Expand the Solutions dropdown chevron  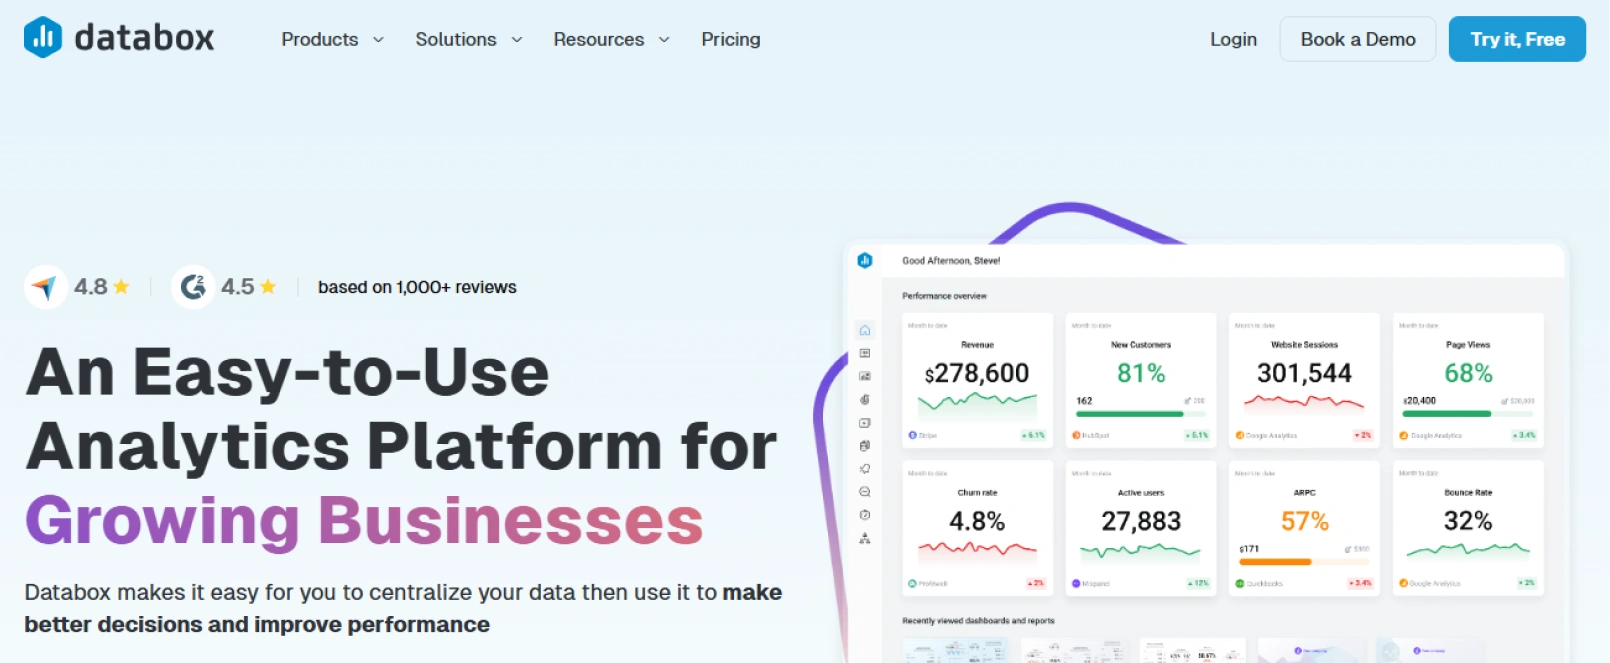(517, 40)
